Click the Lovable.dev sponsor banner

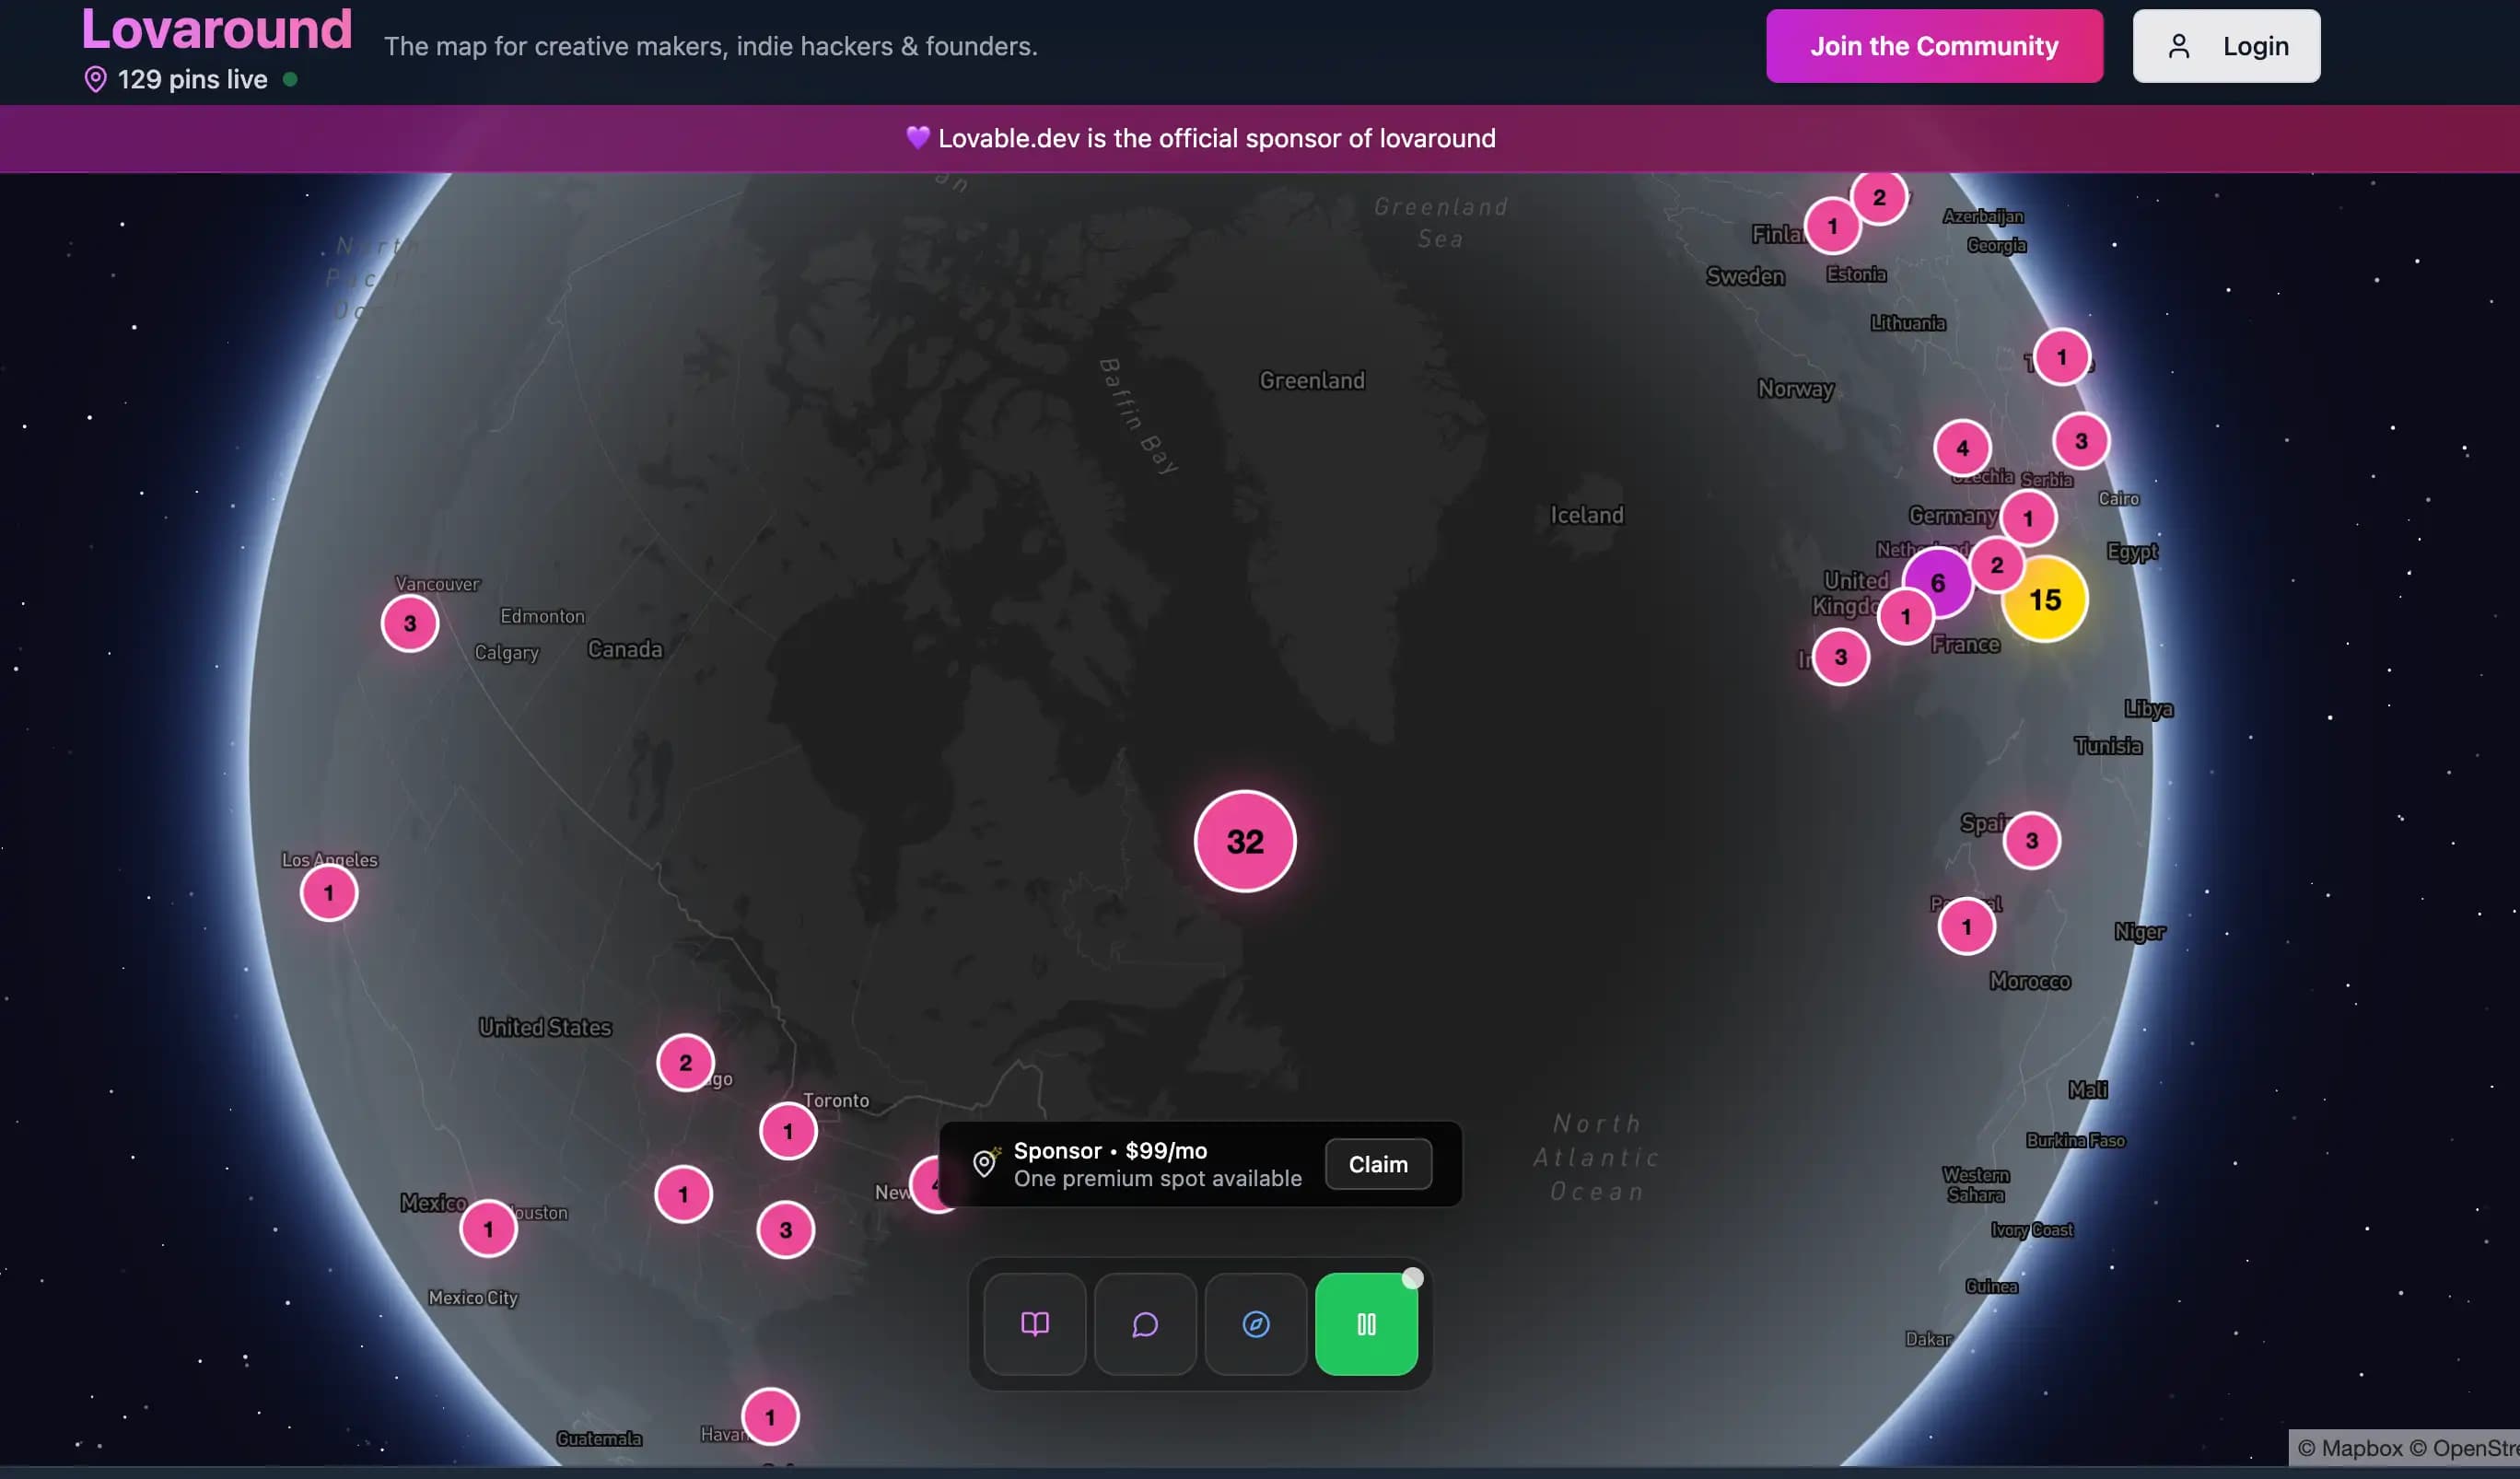click(1200, 138)
